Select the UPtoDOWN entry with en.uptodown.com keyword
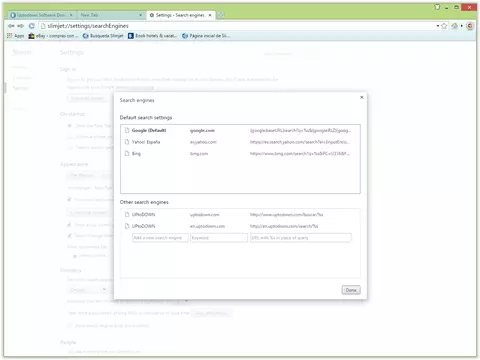 [240, 226]
